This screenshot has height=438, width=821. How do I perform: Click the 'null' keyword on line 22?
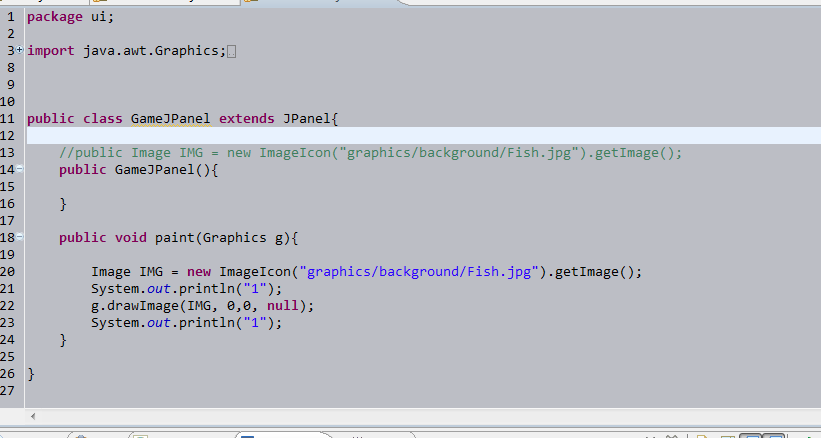[x=283, y=306]
